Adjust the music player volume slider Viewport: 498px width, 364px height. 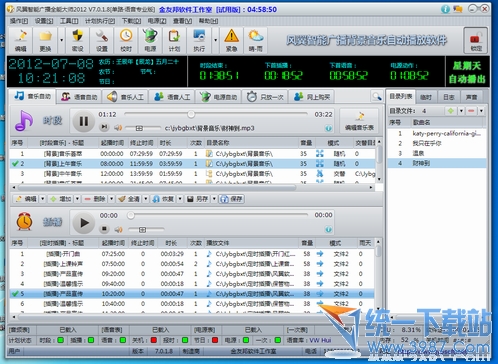pyautogui.click(x=139, y=128)
